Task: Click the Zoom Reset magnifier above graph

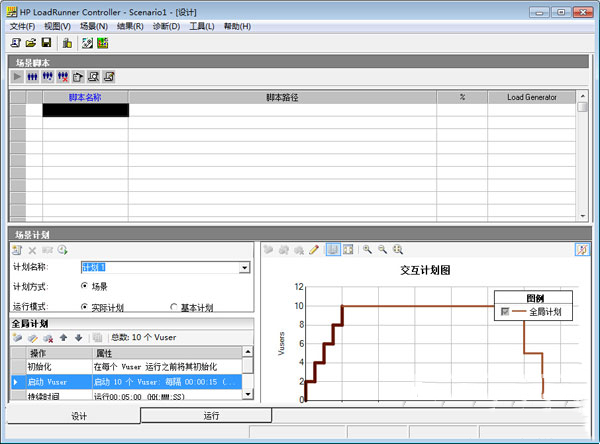Action: [398, 250]
